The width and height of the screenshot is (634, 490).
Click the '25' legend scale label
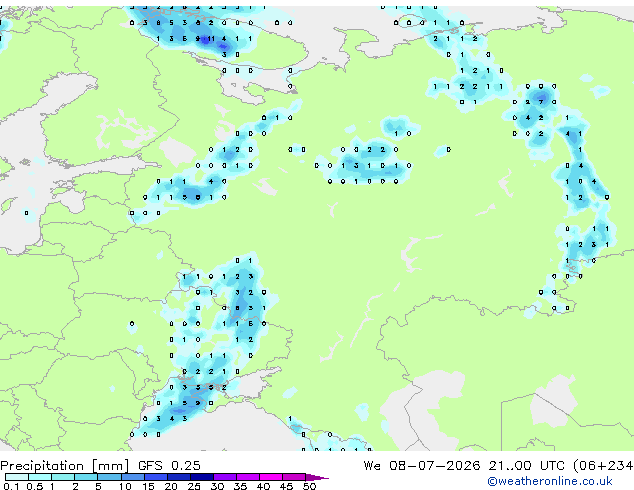coord(194,486)
